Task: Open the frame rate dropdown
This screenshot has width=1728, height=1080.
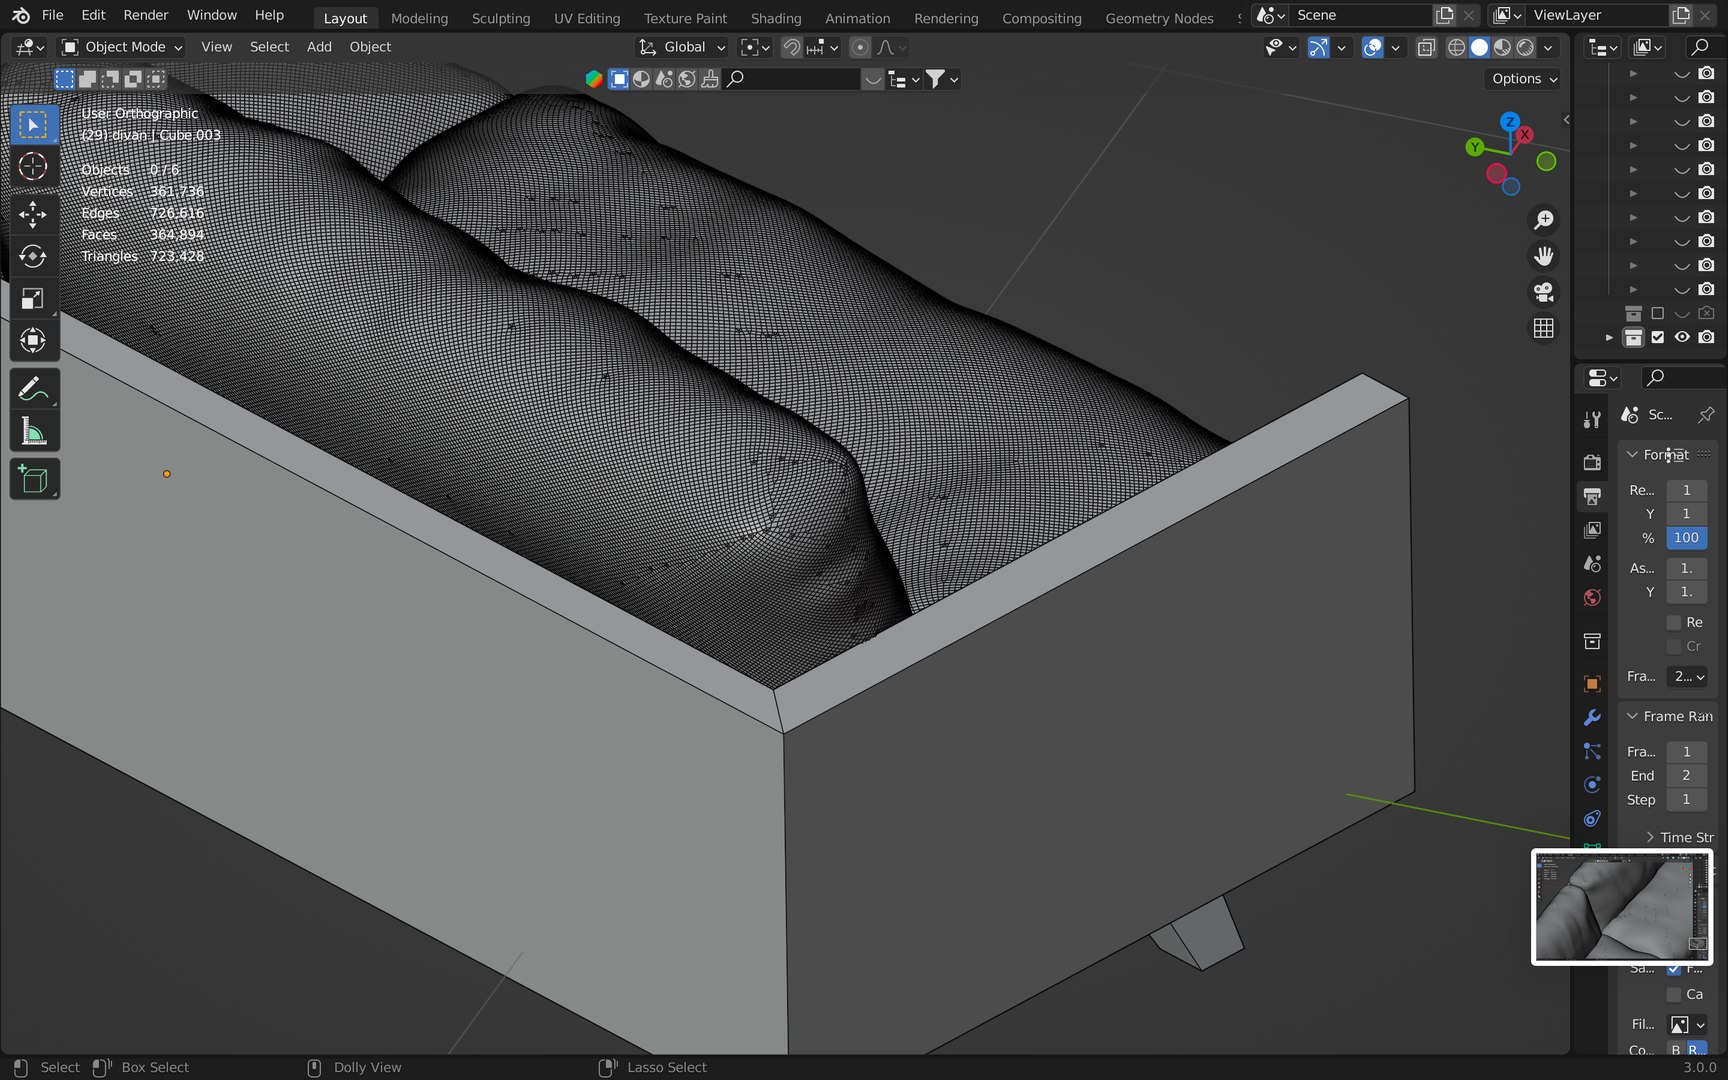Action: pyautogui.click(x=1687, y=676)
